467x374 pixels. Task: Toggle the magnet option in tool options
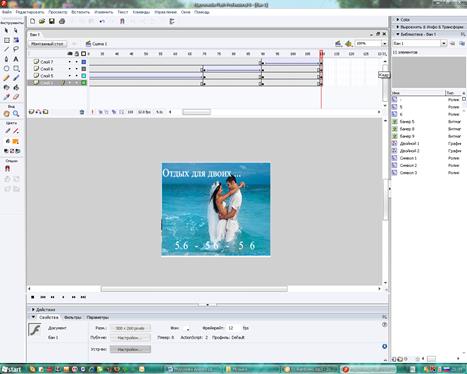(x=7, y=169)
